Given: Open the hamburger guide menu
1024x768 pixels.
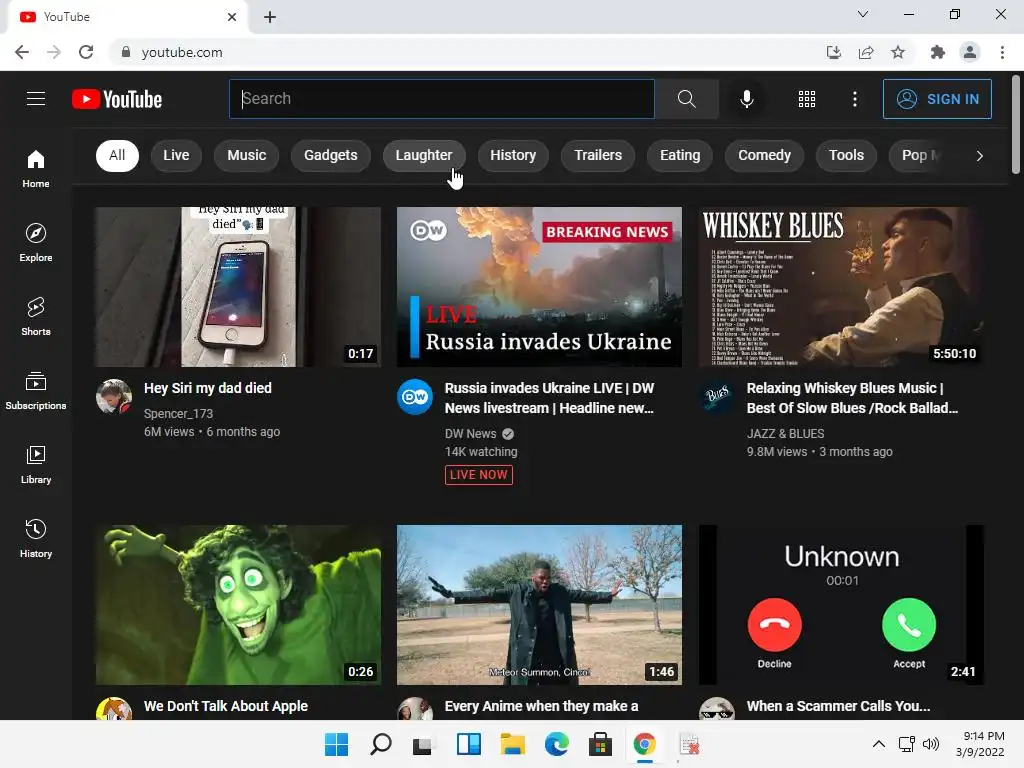Looking at the screenshot, I should point(36,99).
